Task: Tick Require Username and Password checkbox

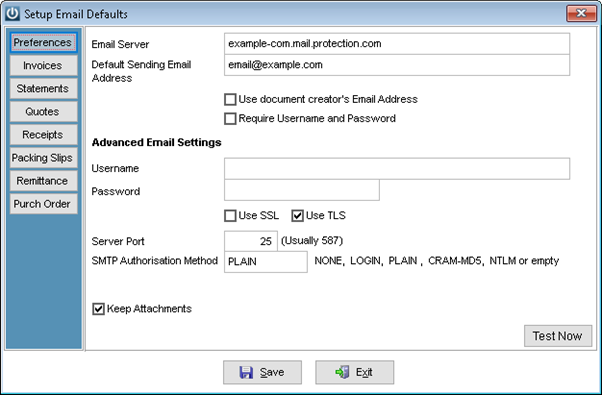Action: (x=230, y=119)
